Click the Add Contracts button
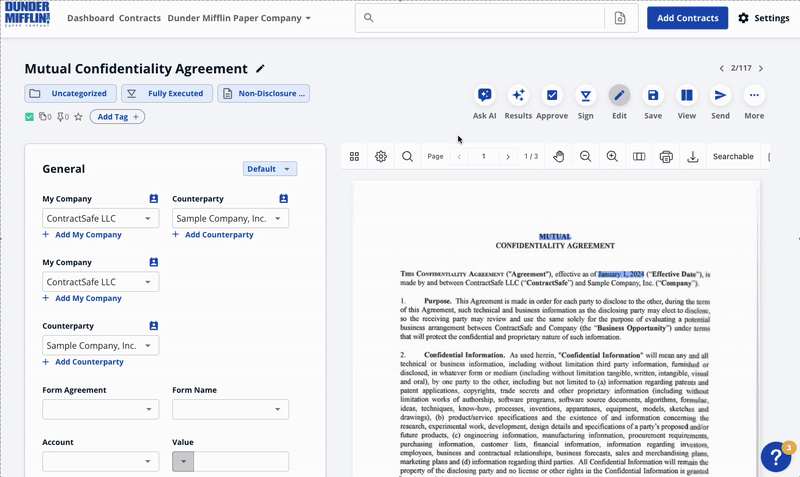Screen dimensions: 800x477 coord(687,18)
